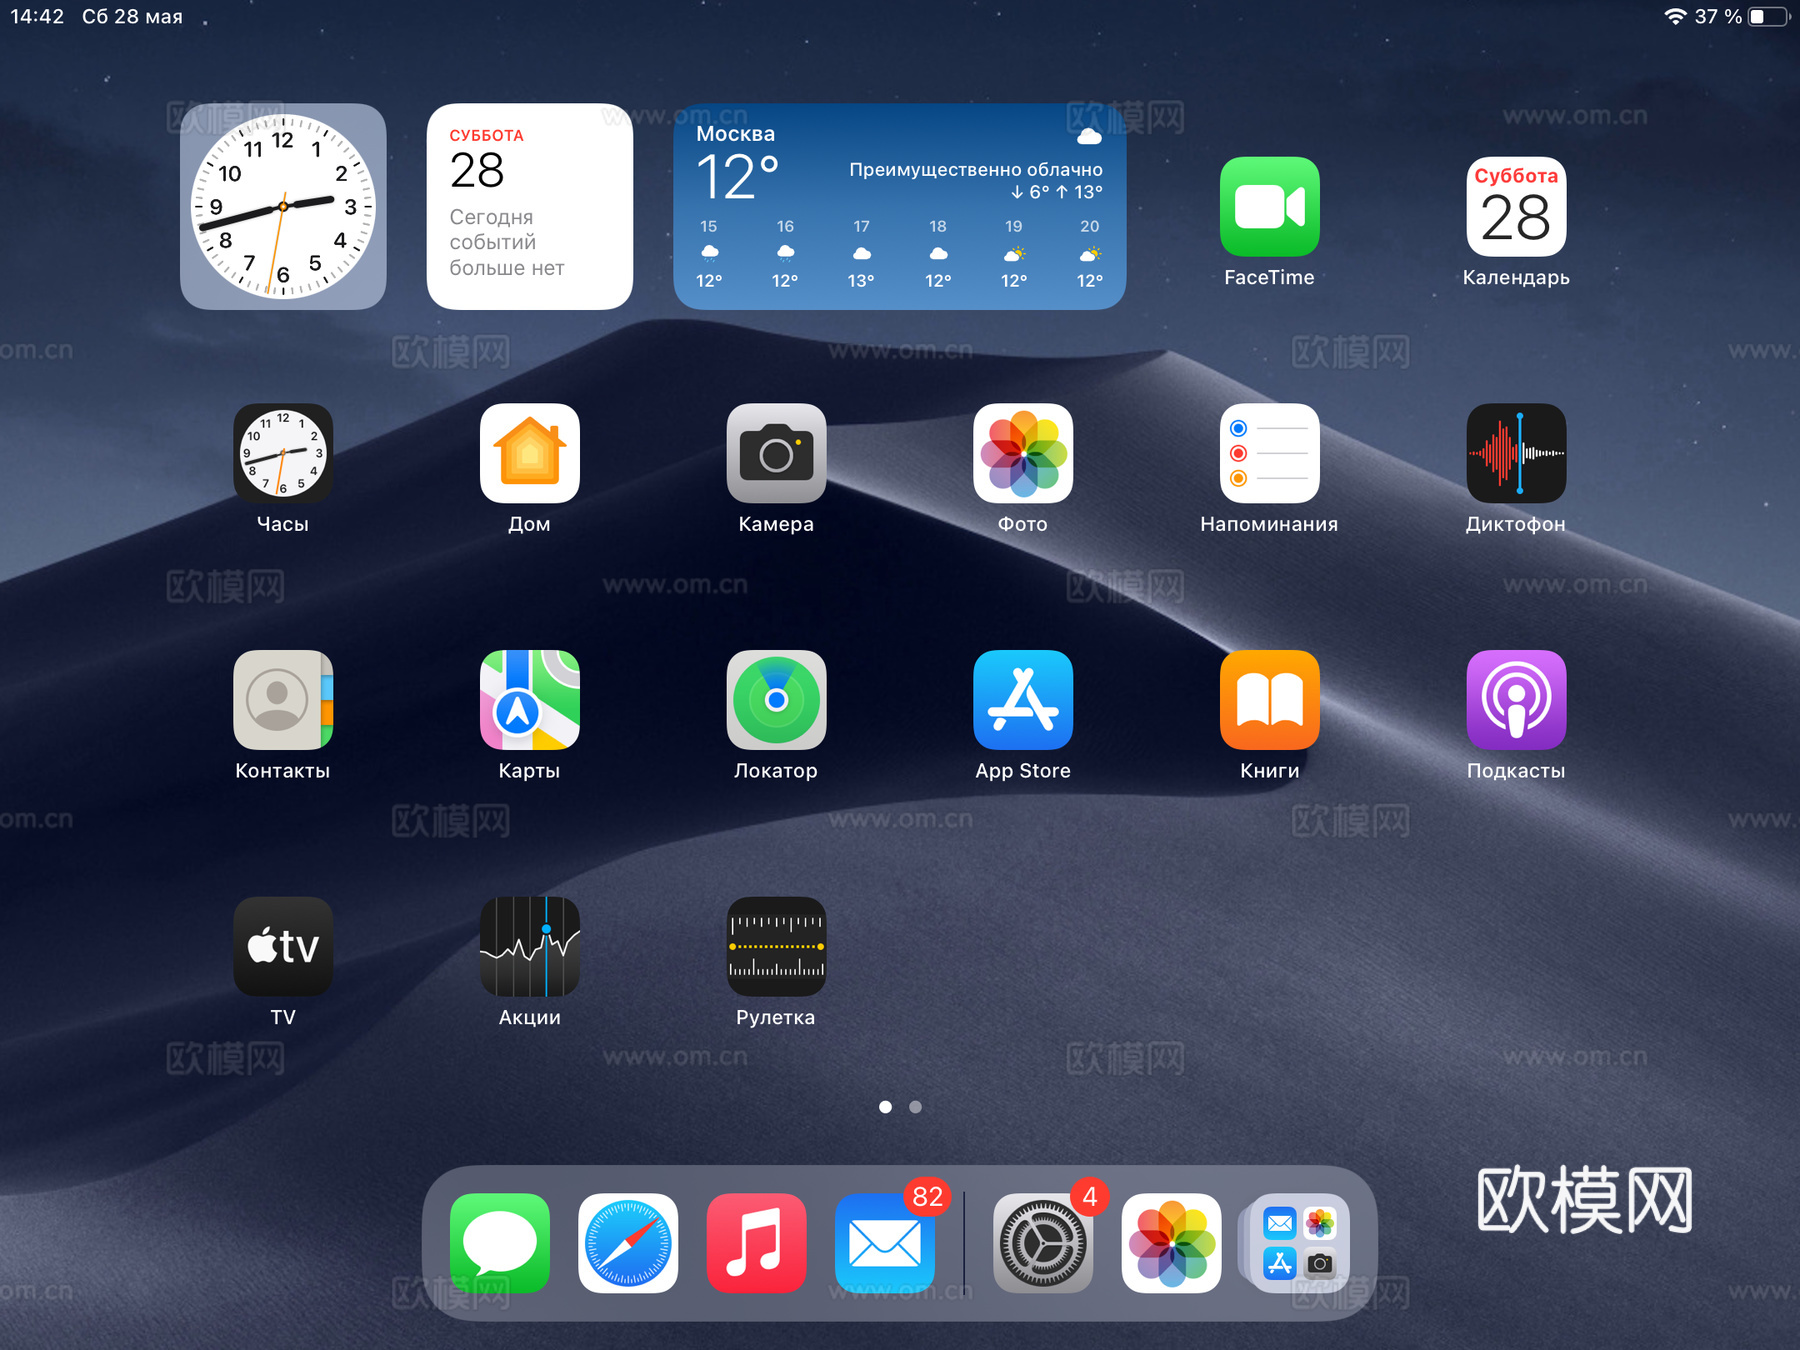Tap the 14:42 time in status bar

pos(37,17)
